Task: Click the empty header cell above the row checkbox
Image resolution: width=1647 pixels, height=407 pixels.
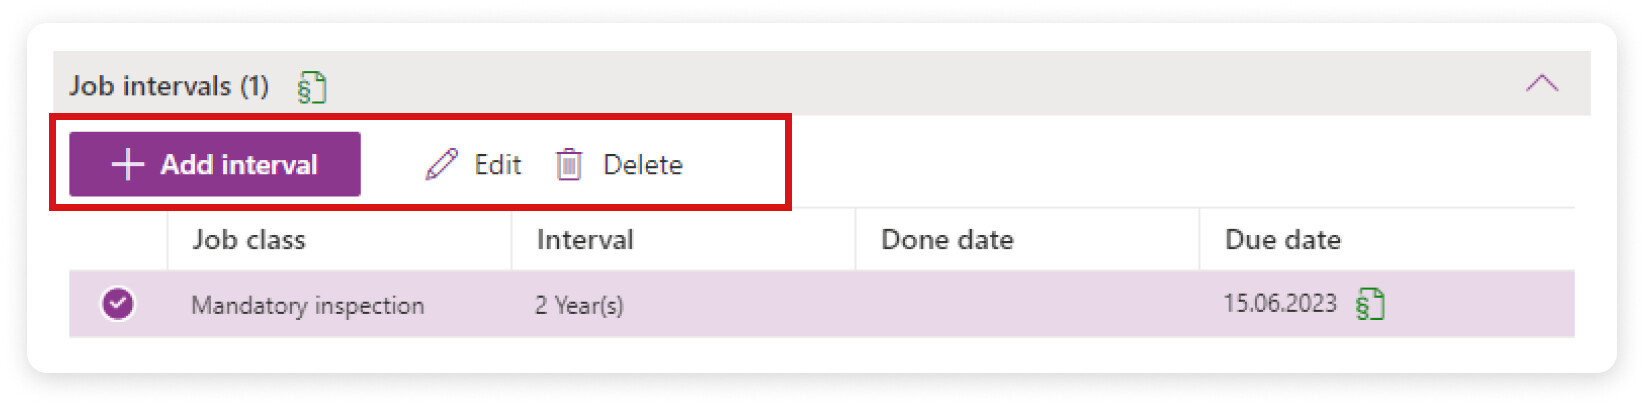Action: [x=118, y=240]
